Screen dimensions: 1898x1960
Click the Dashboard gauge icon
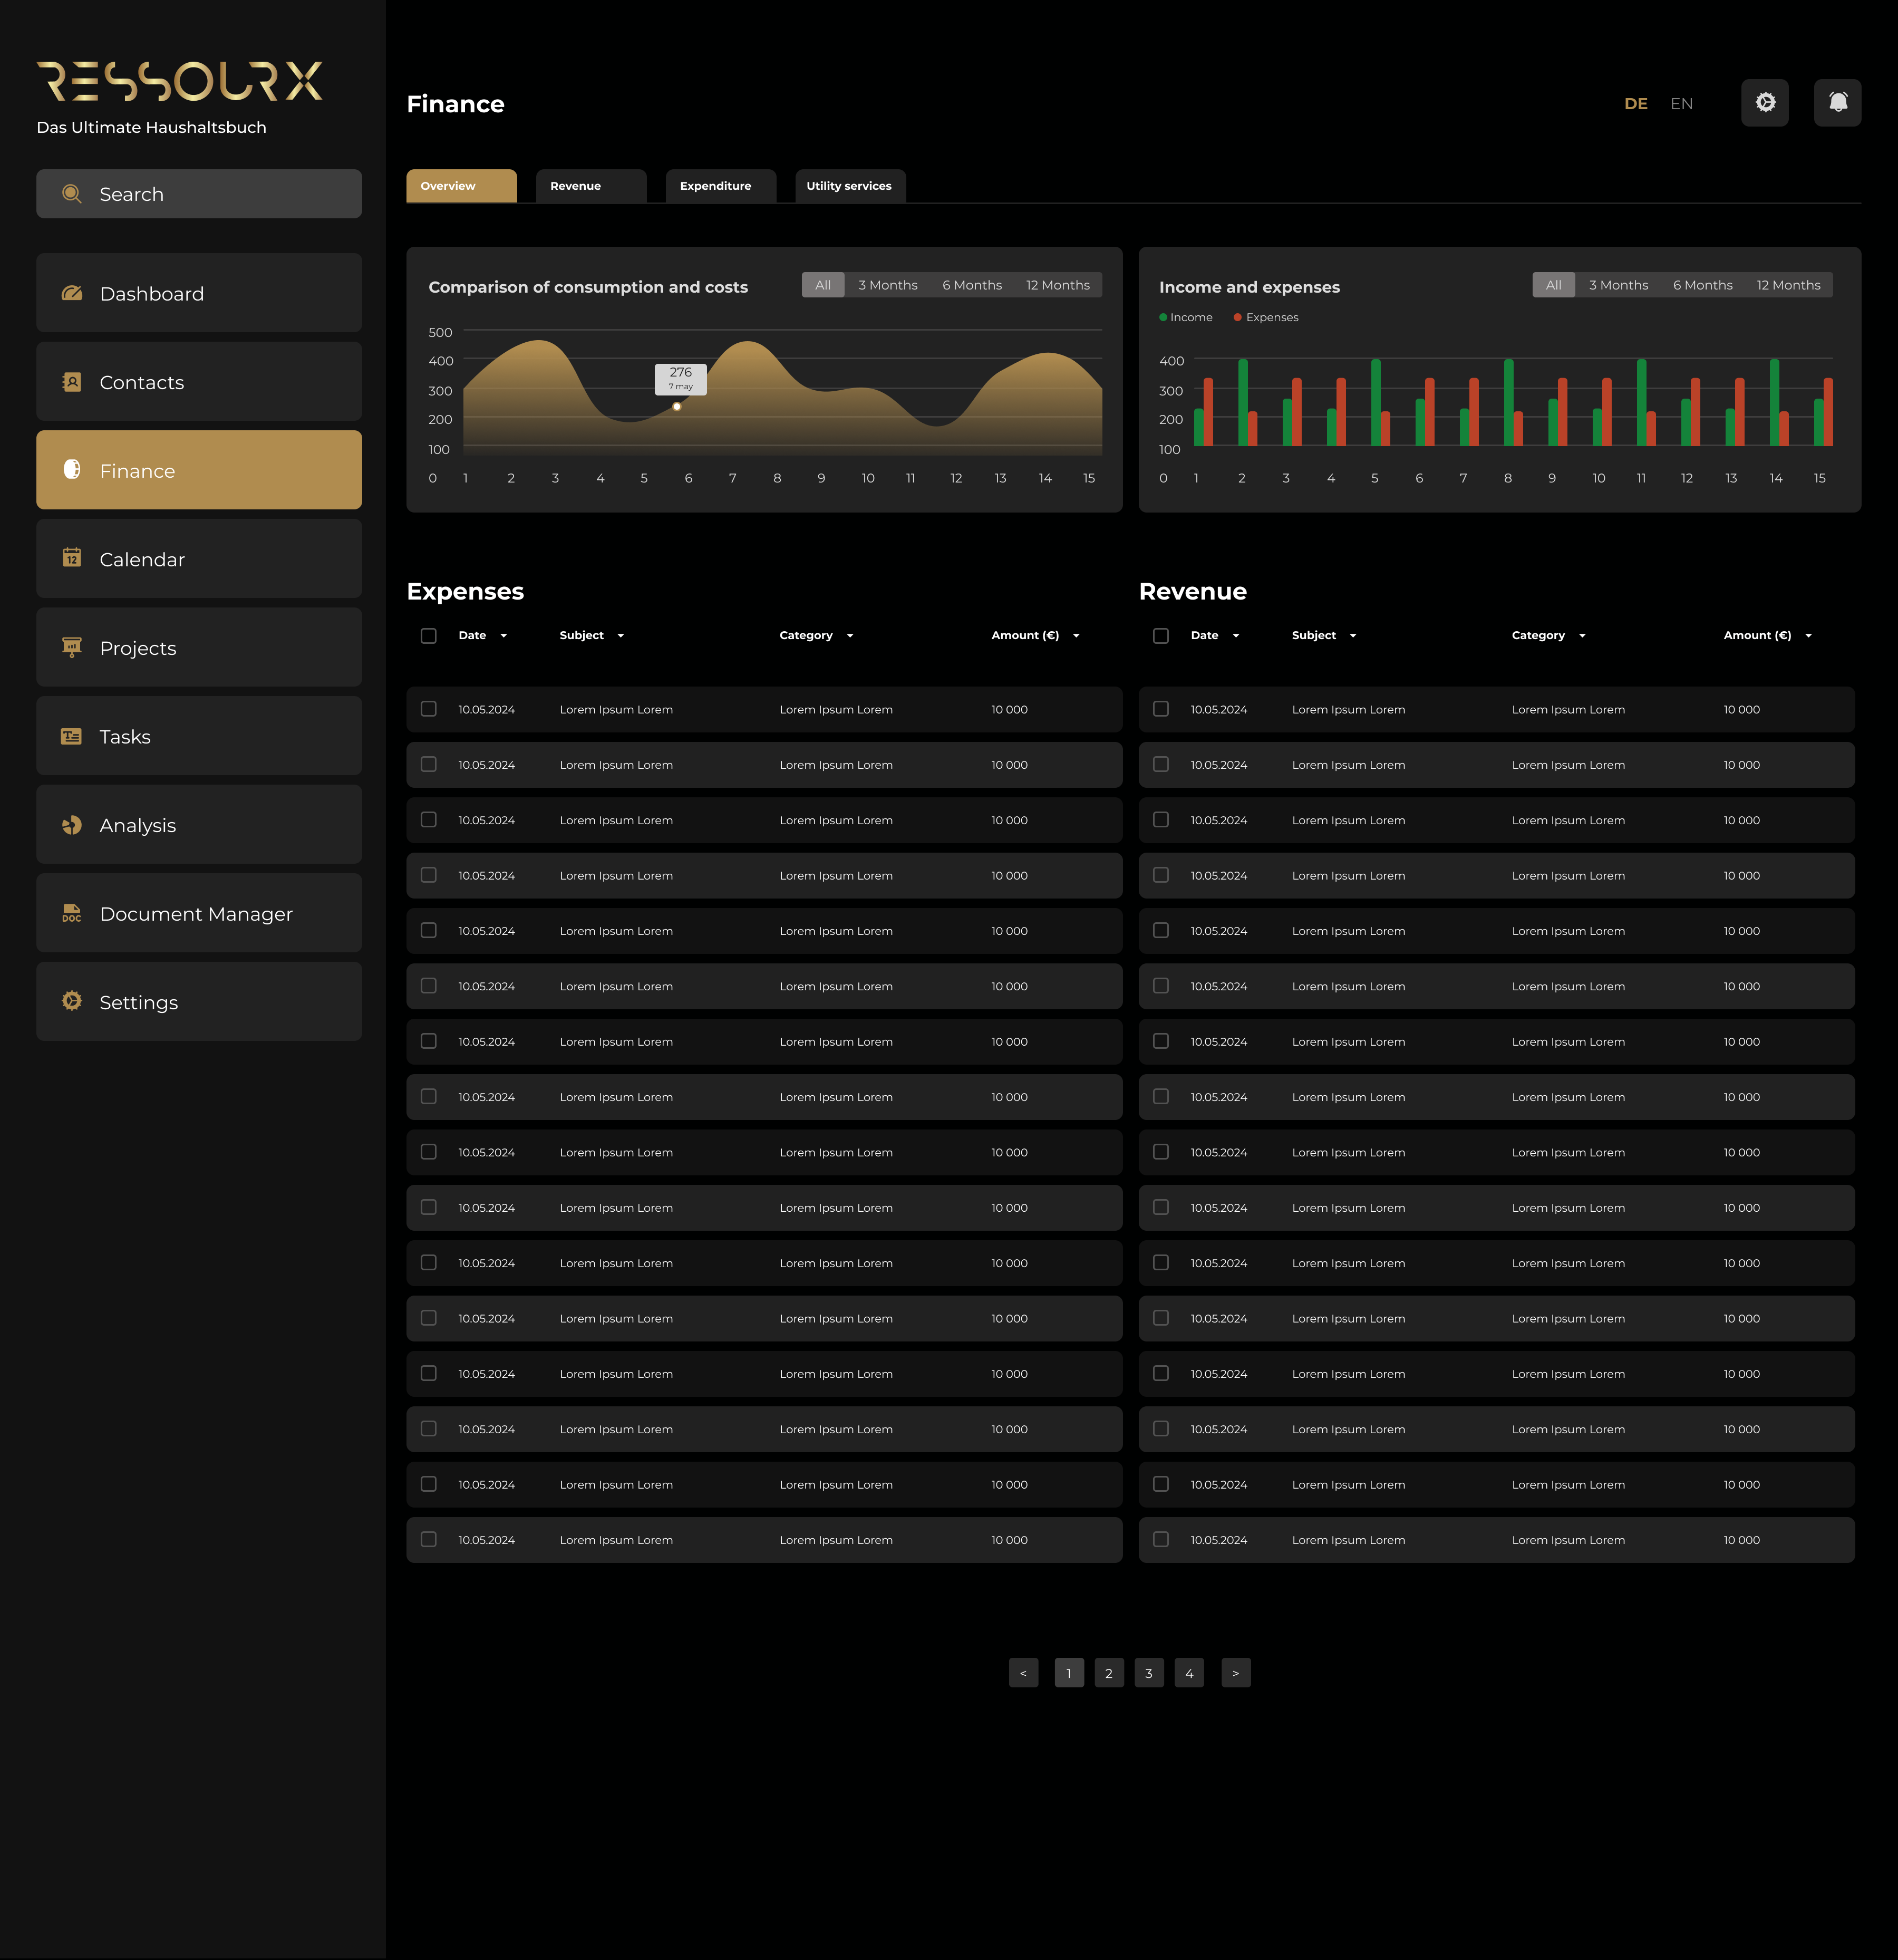(72, 293)
